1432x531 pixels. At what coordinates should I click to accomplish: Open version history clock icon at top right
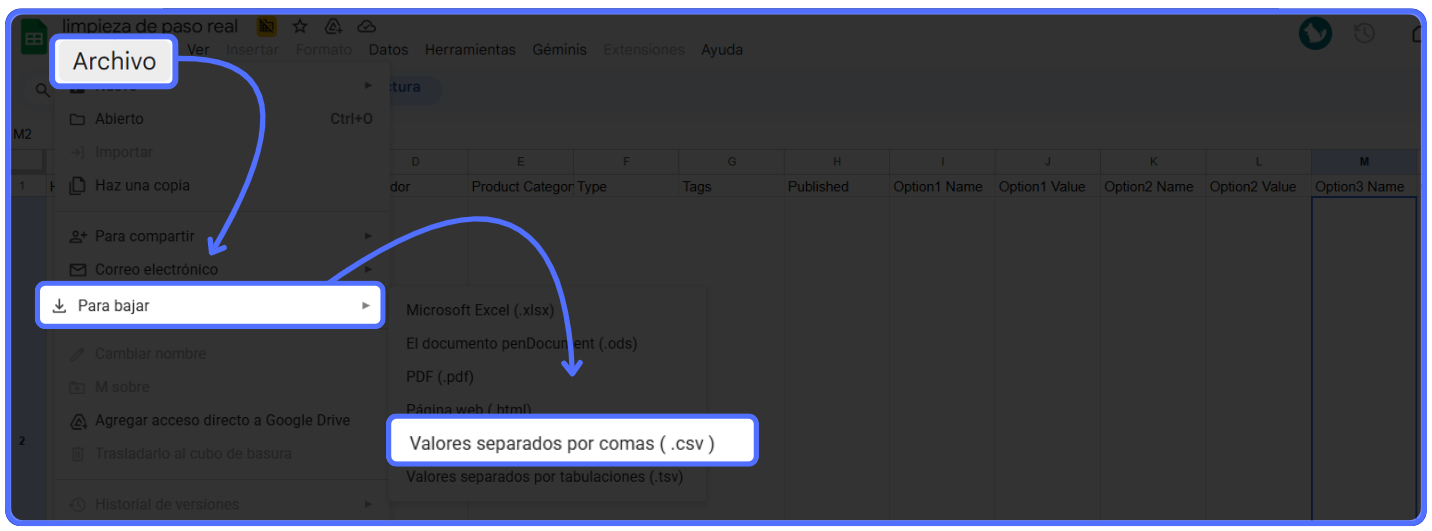(1364, 34)
